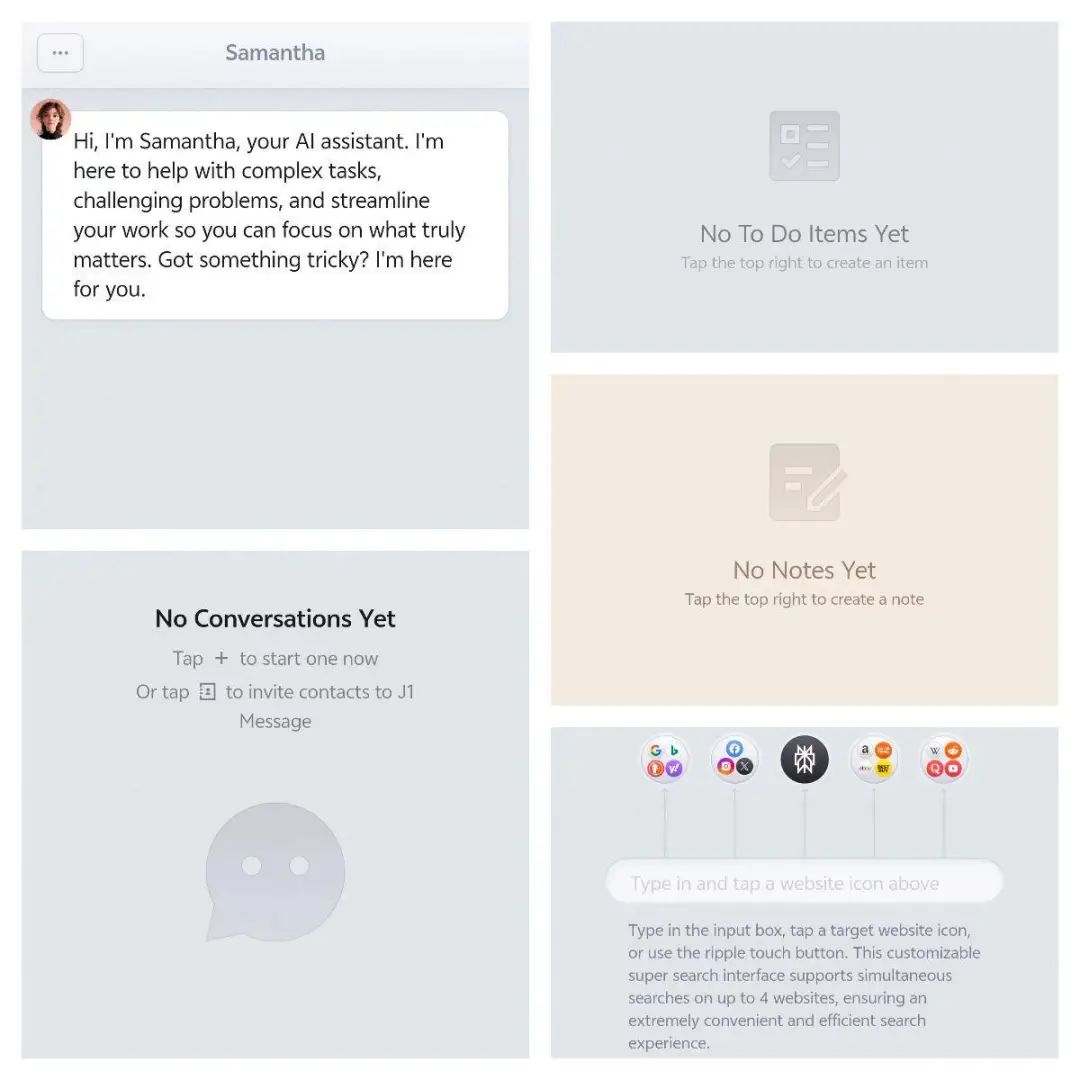Focus the 'Type in and tap' search box

click(804, 882)
